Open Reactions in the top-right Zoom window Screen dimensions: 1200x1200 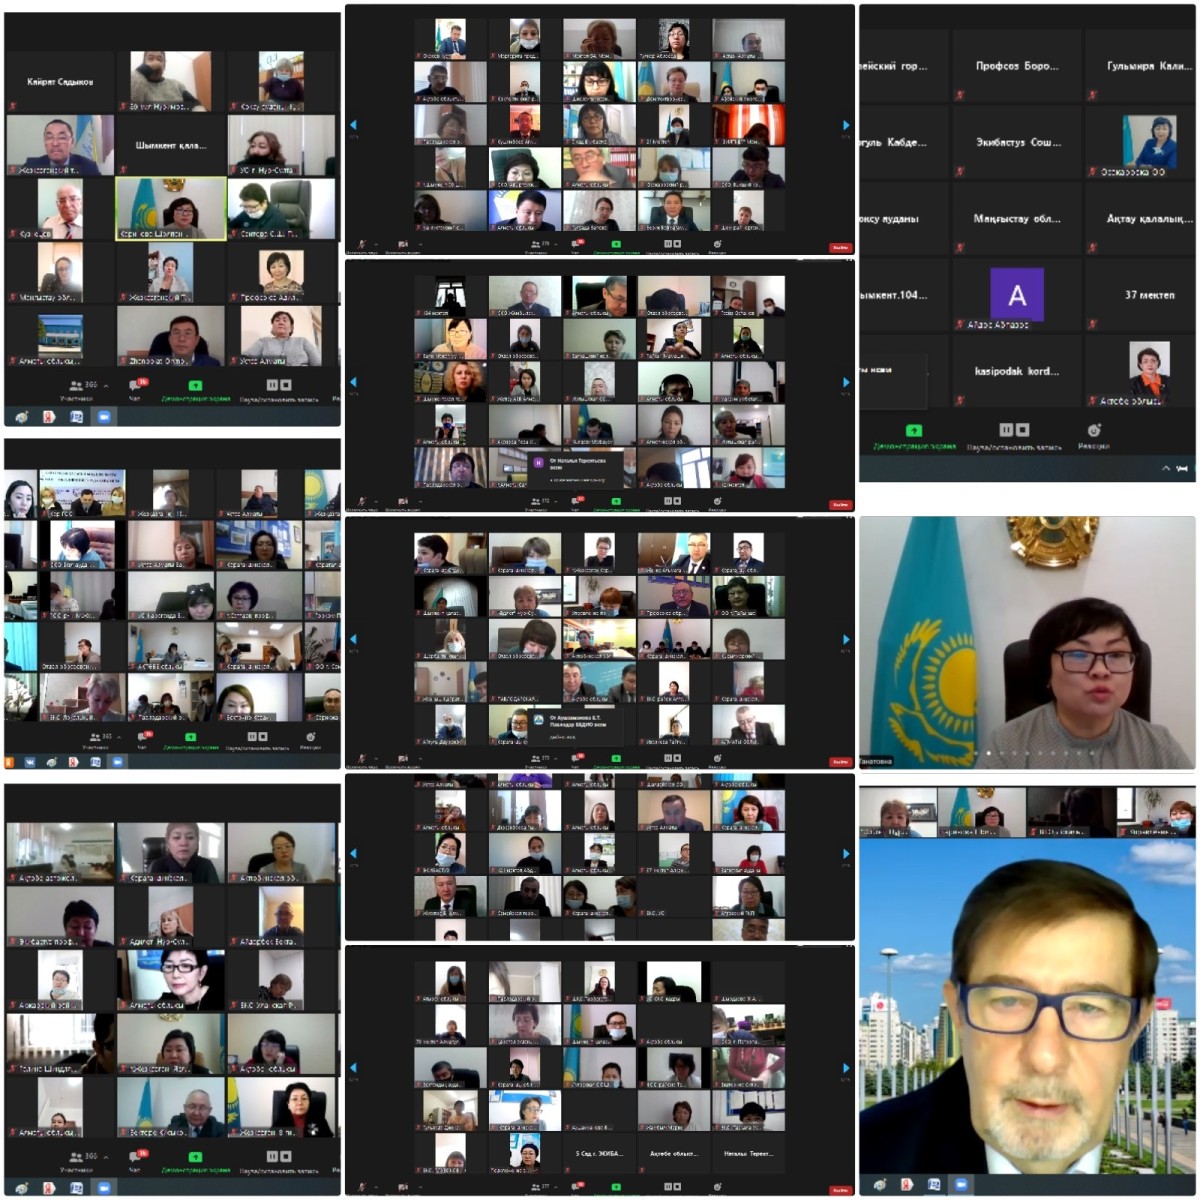pyautogui.click(x=1094, y=431)
